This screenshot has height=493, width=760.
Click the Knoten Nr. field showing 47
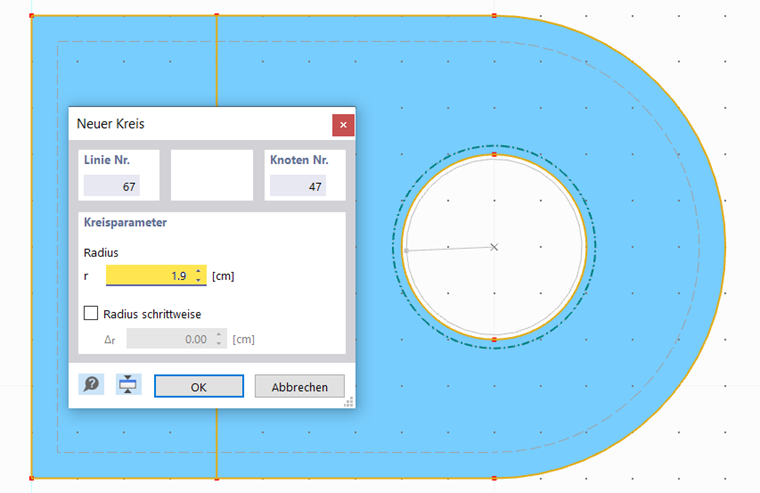298,186
